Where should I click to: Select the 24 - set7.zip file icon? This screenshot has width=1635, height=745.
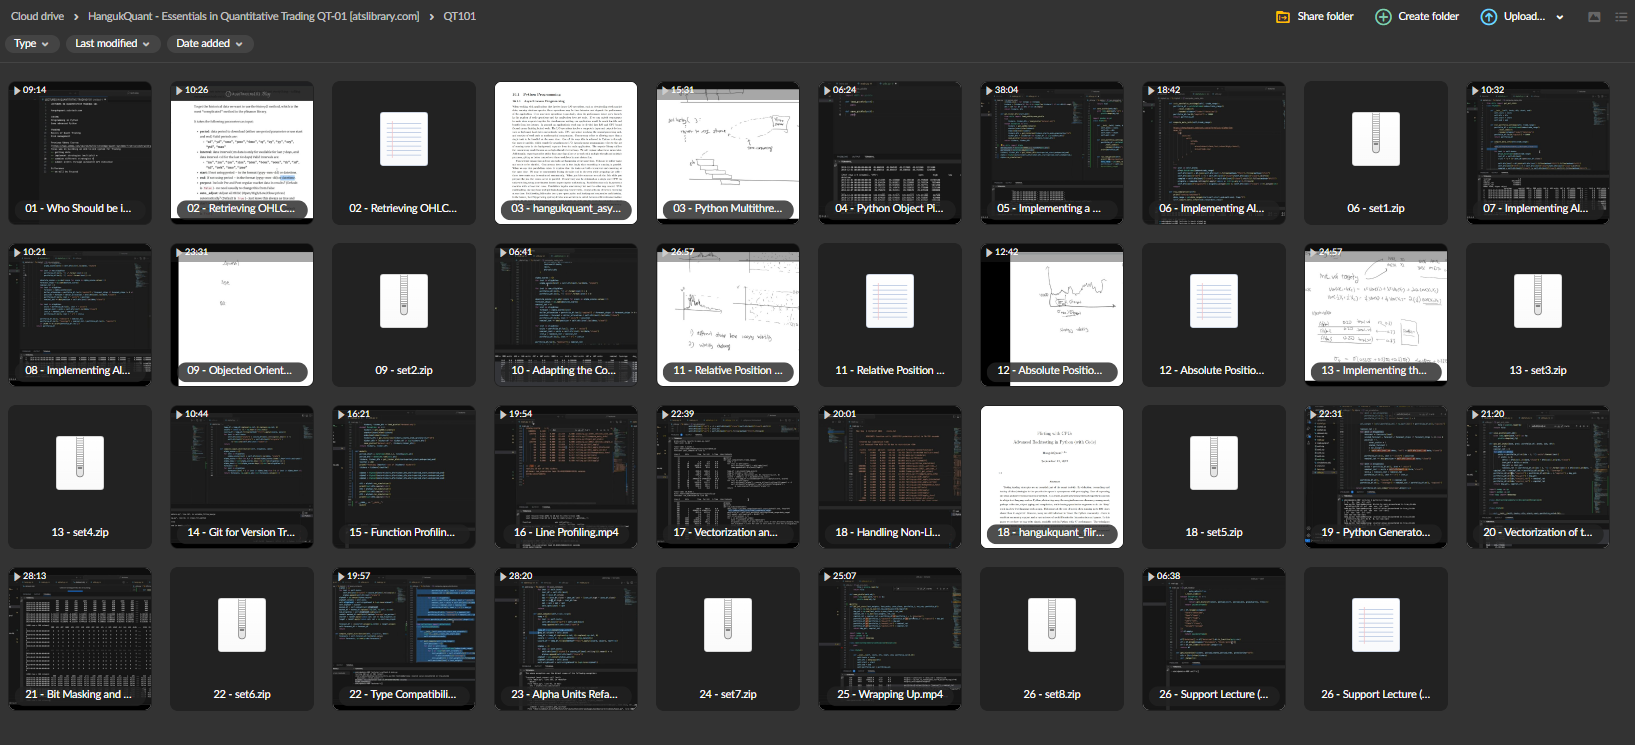(x=728, y=625)
